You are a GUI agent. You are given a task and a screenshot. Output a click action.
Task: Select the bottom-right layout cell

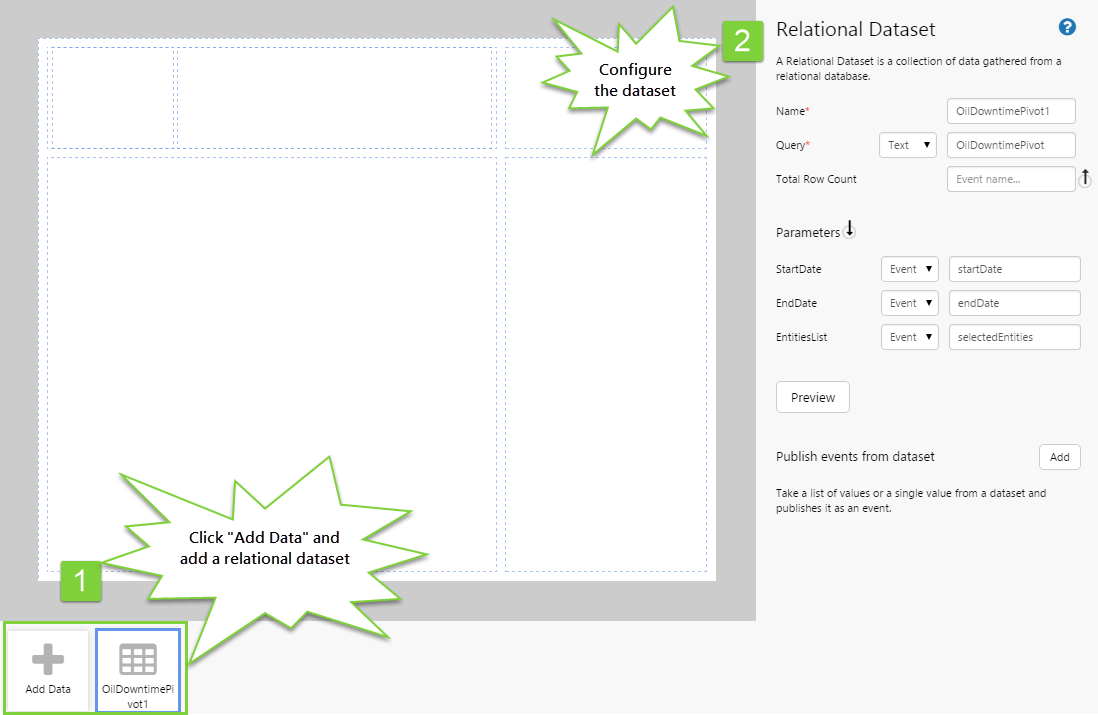[606, 363]
